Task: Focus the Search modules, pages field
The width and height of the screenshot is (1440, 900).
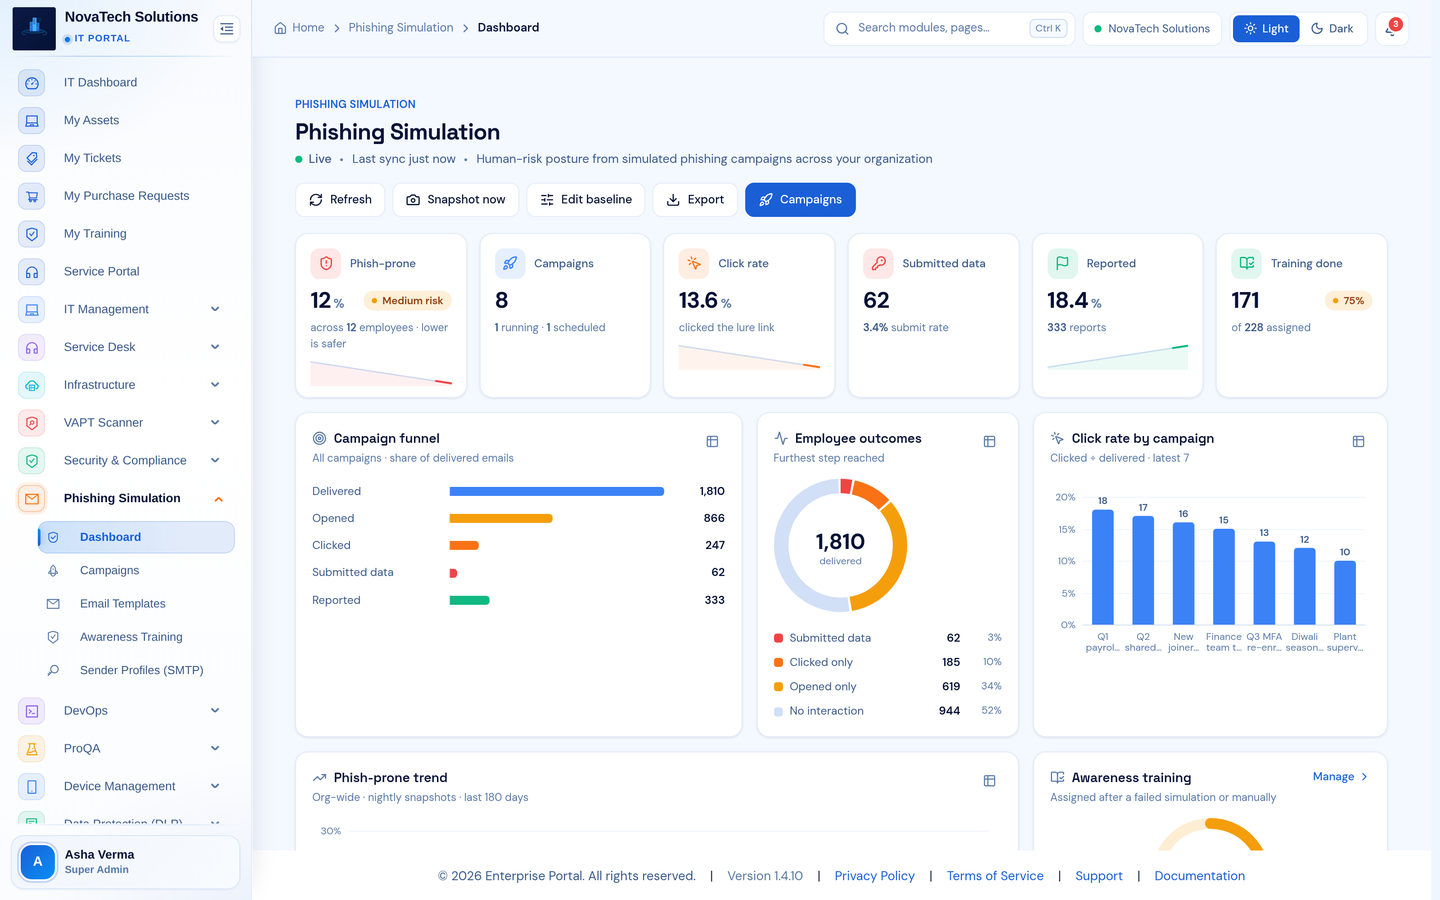Action: [949, 29]
